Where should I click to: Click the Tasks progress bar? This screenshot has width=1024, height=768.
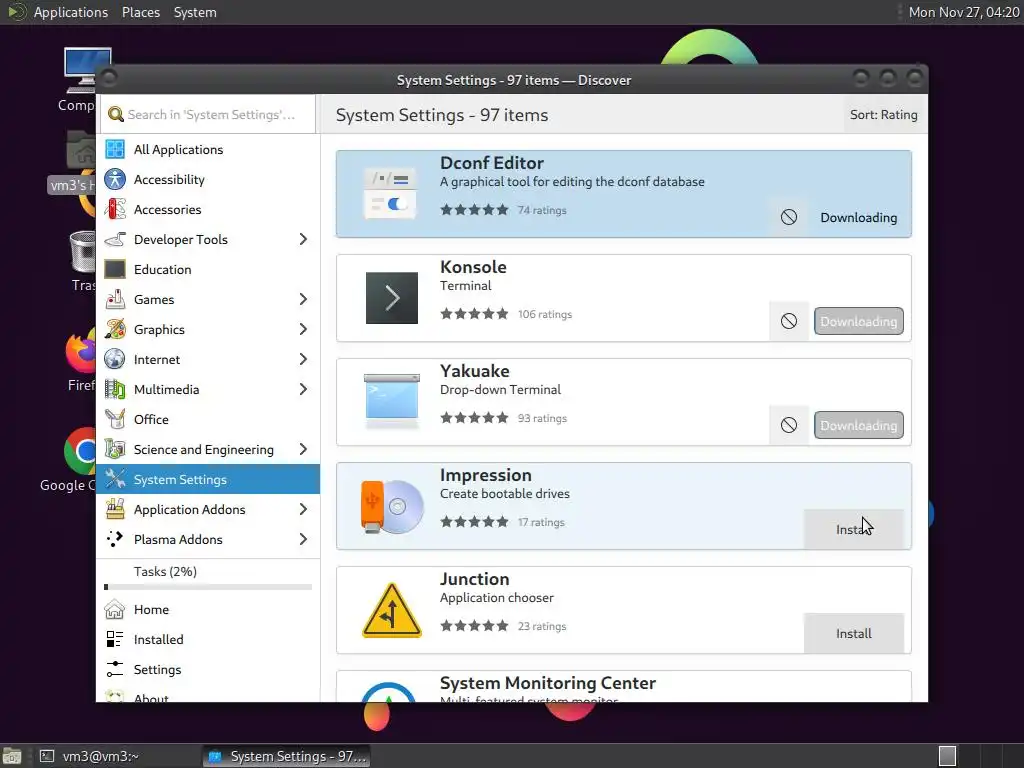pyautogui.click(x=208, y=587)
